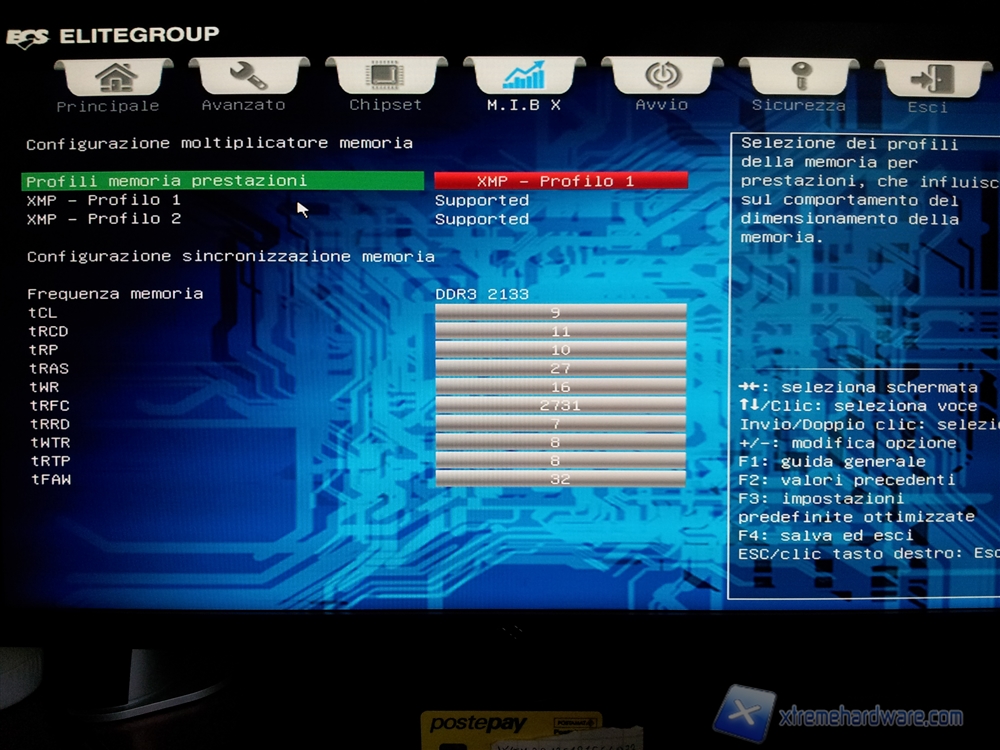The width and height of the screenshot is (1000, 750).
Task: Click the XMP - Profilo 2 entry
Action: pos(104,219)
